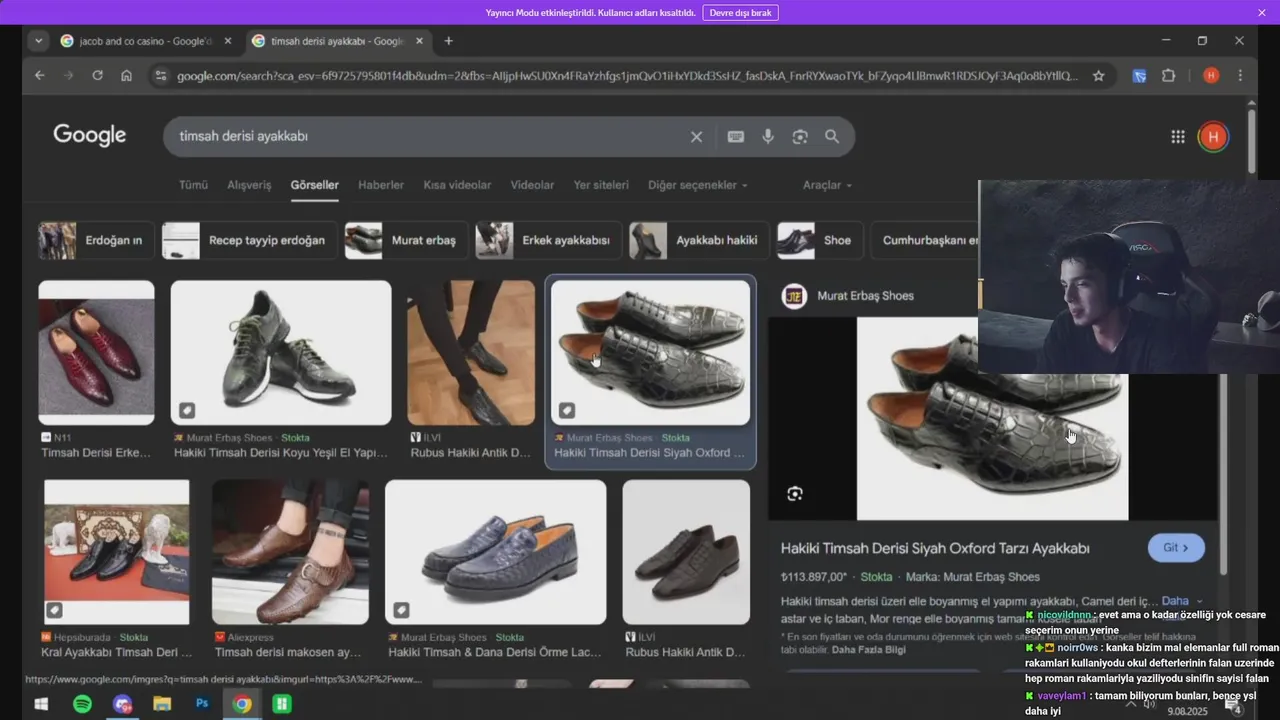This screenshot has height=720, width=1280.
Task: Search by image with Google Lens icon
Action: [x=800, y=137]
